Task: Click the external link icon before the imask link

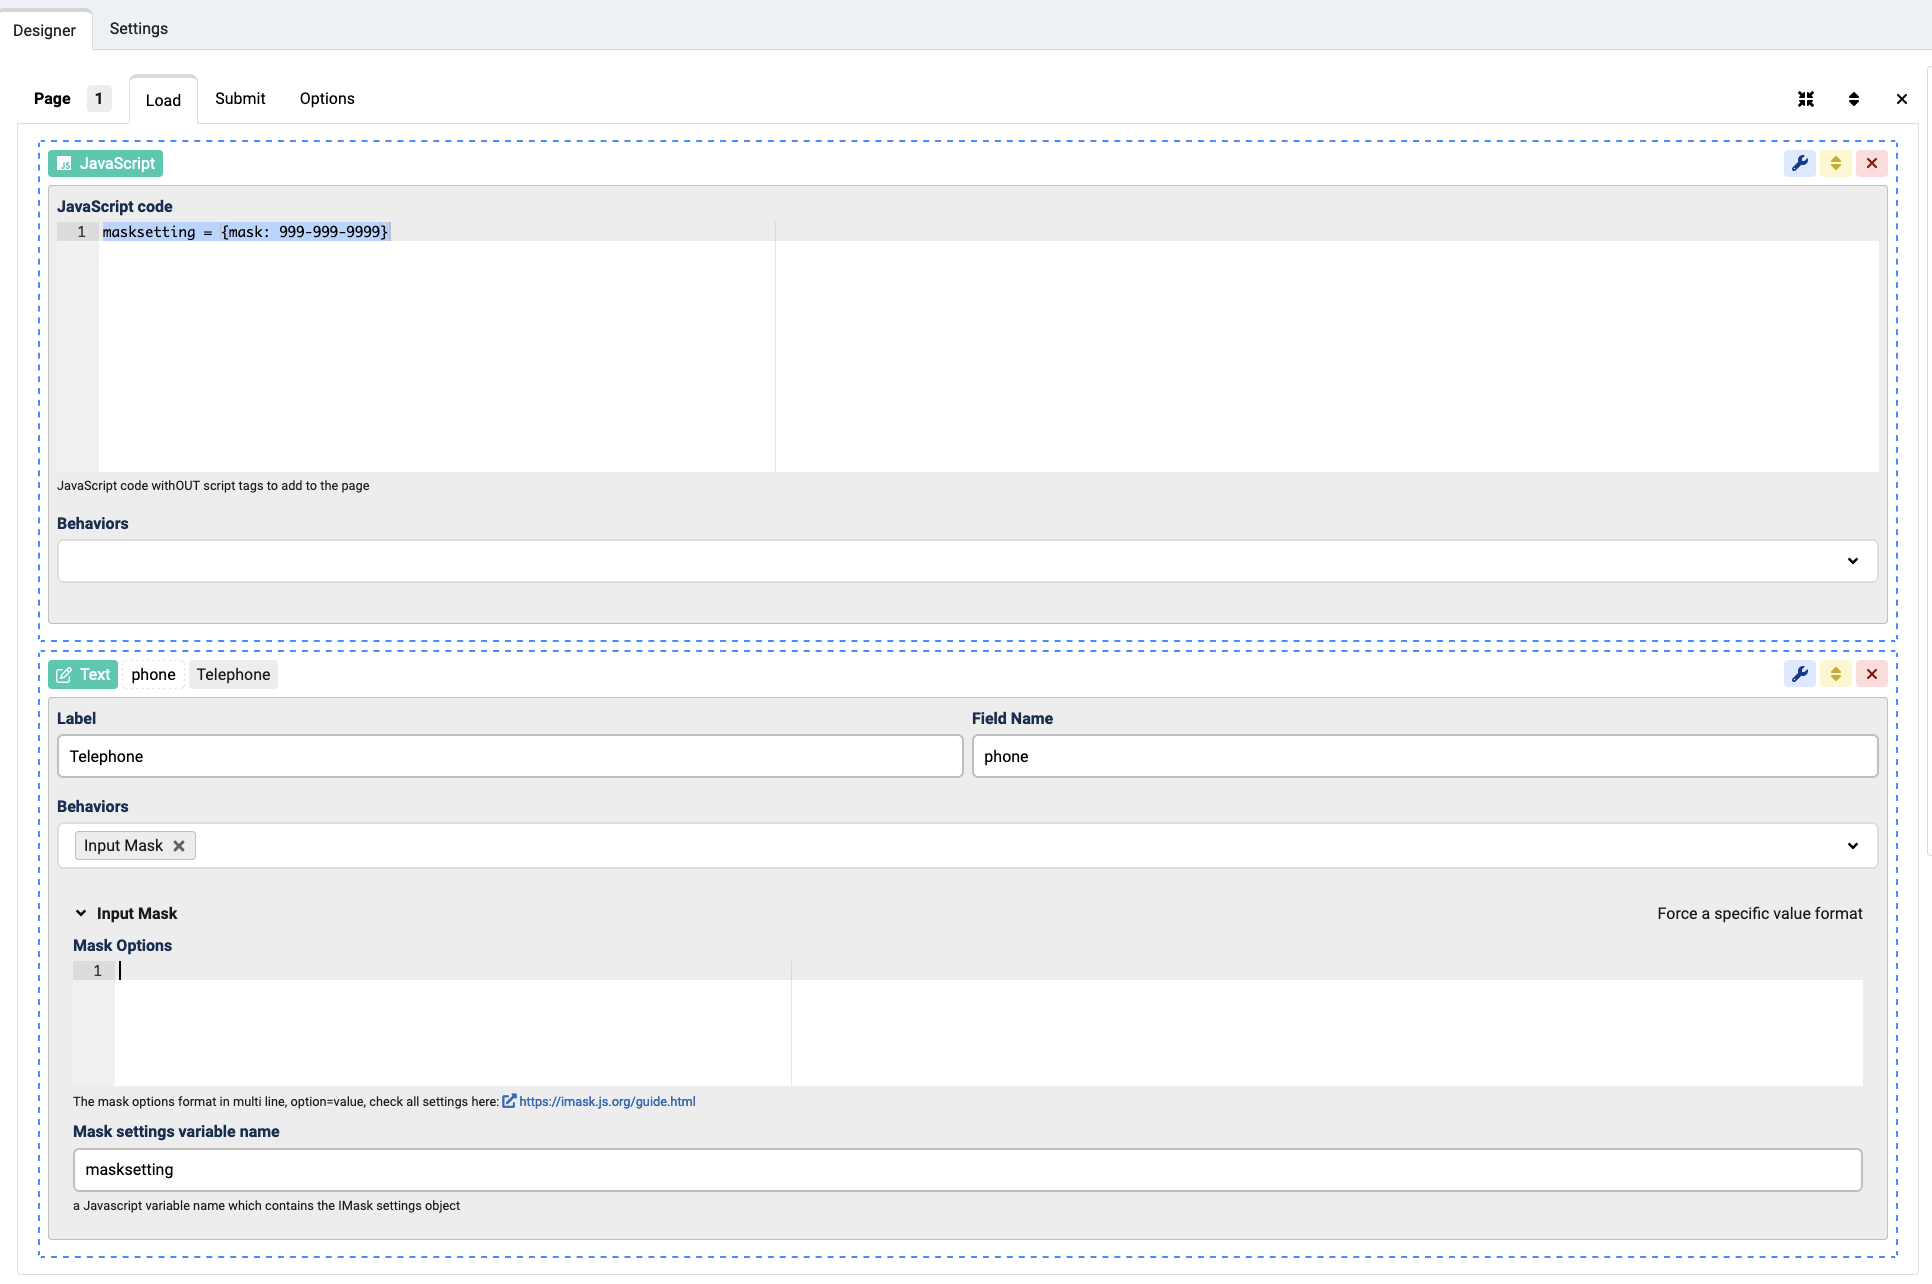Action: coord(510,1101)
